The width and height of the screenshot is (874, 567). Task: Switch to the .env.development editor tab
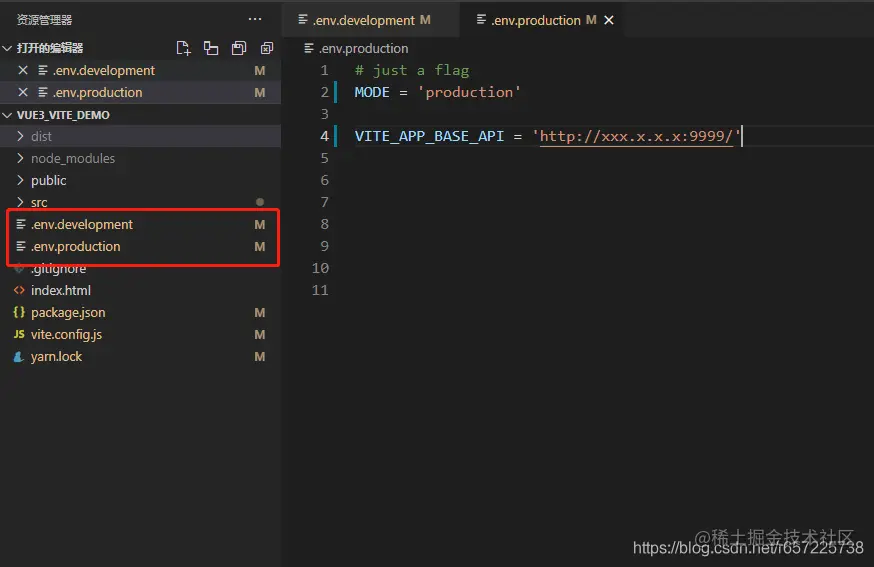[370, 20]
